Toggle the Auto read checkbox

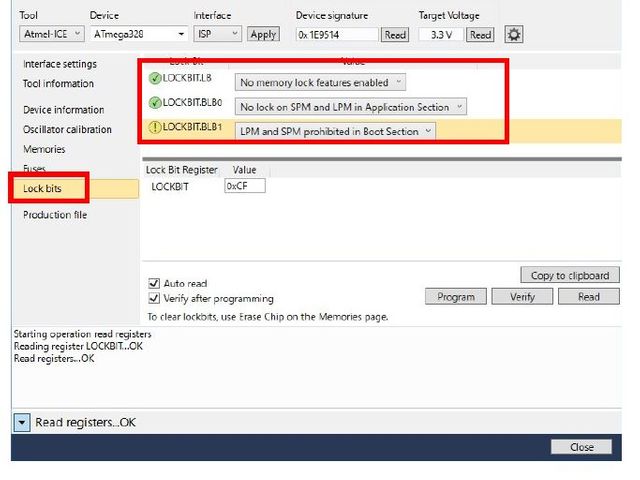[154, 283]
